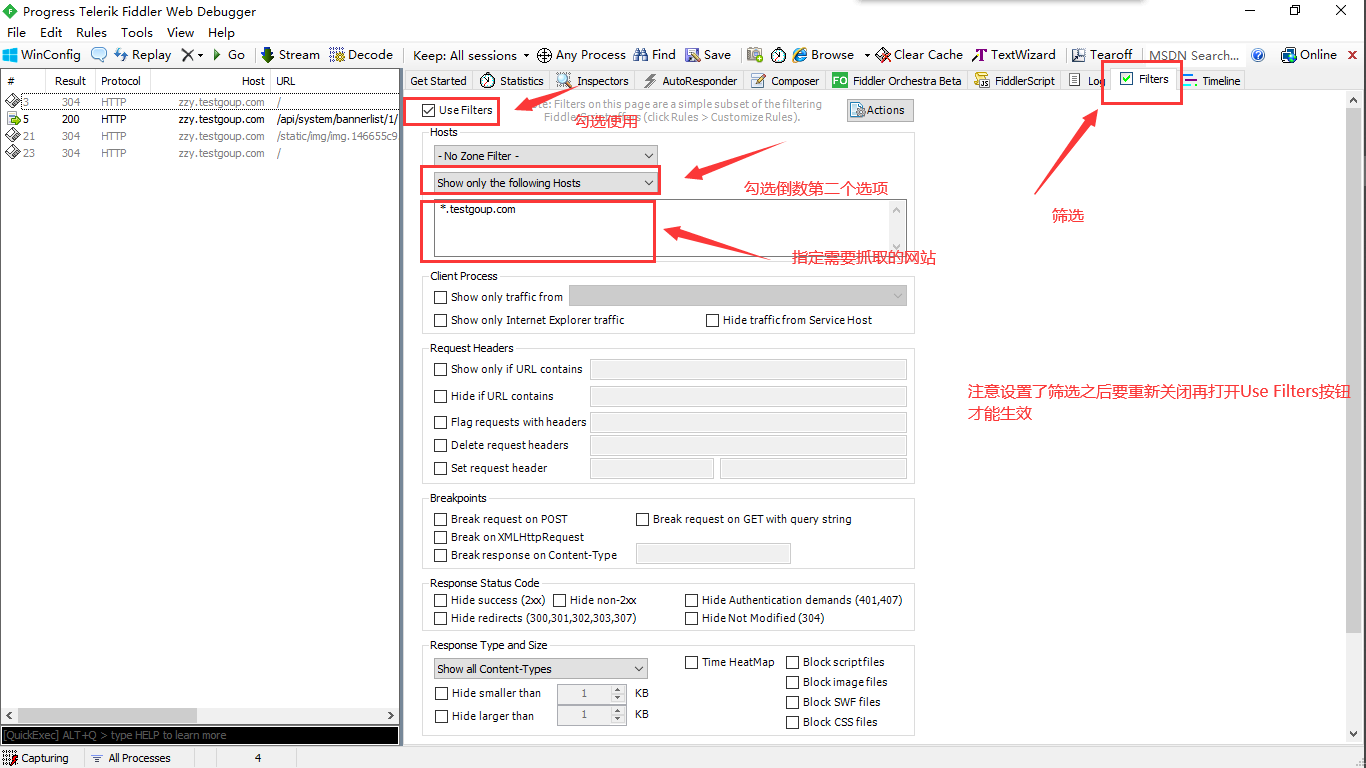
Task: Check Hide Not Modified (304)
Action: (692, 618)
